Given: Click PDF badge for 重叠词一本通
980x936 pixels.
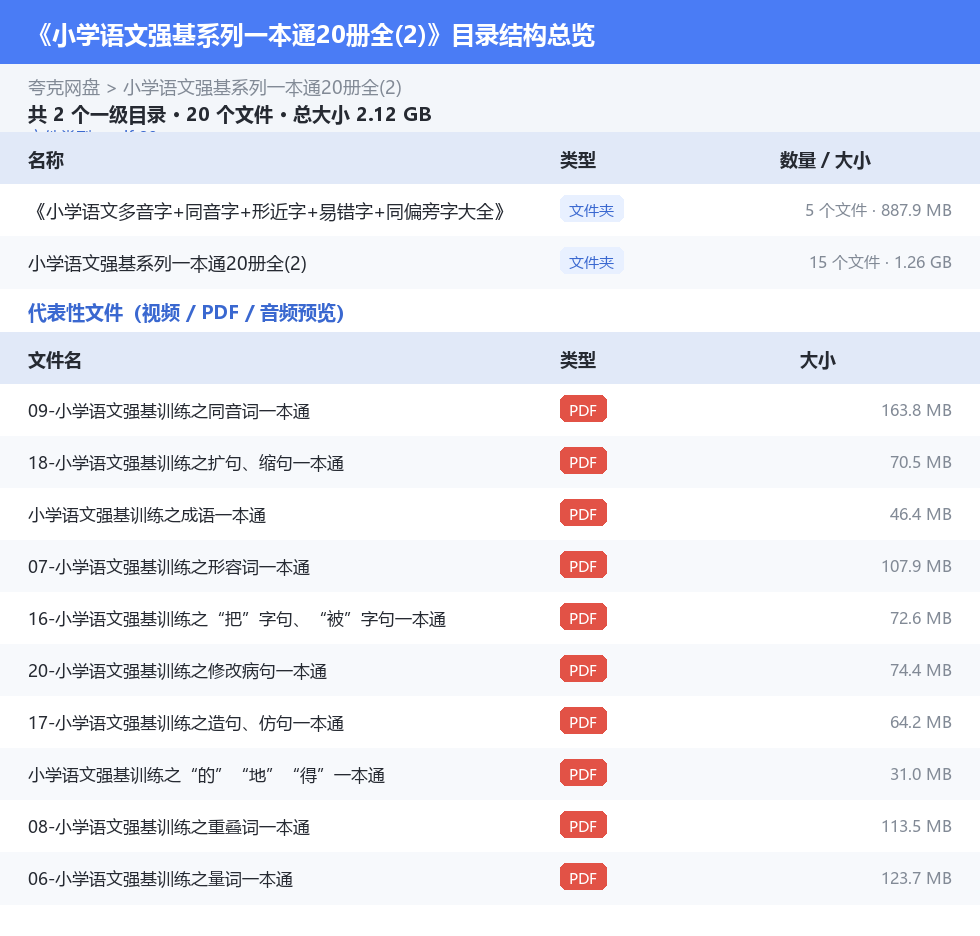Looking at the screenshot, I should 583,825.
